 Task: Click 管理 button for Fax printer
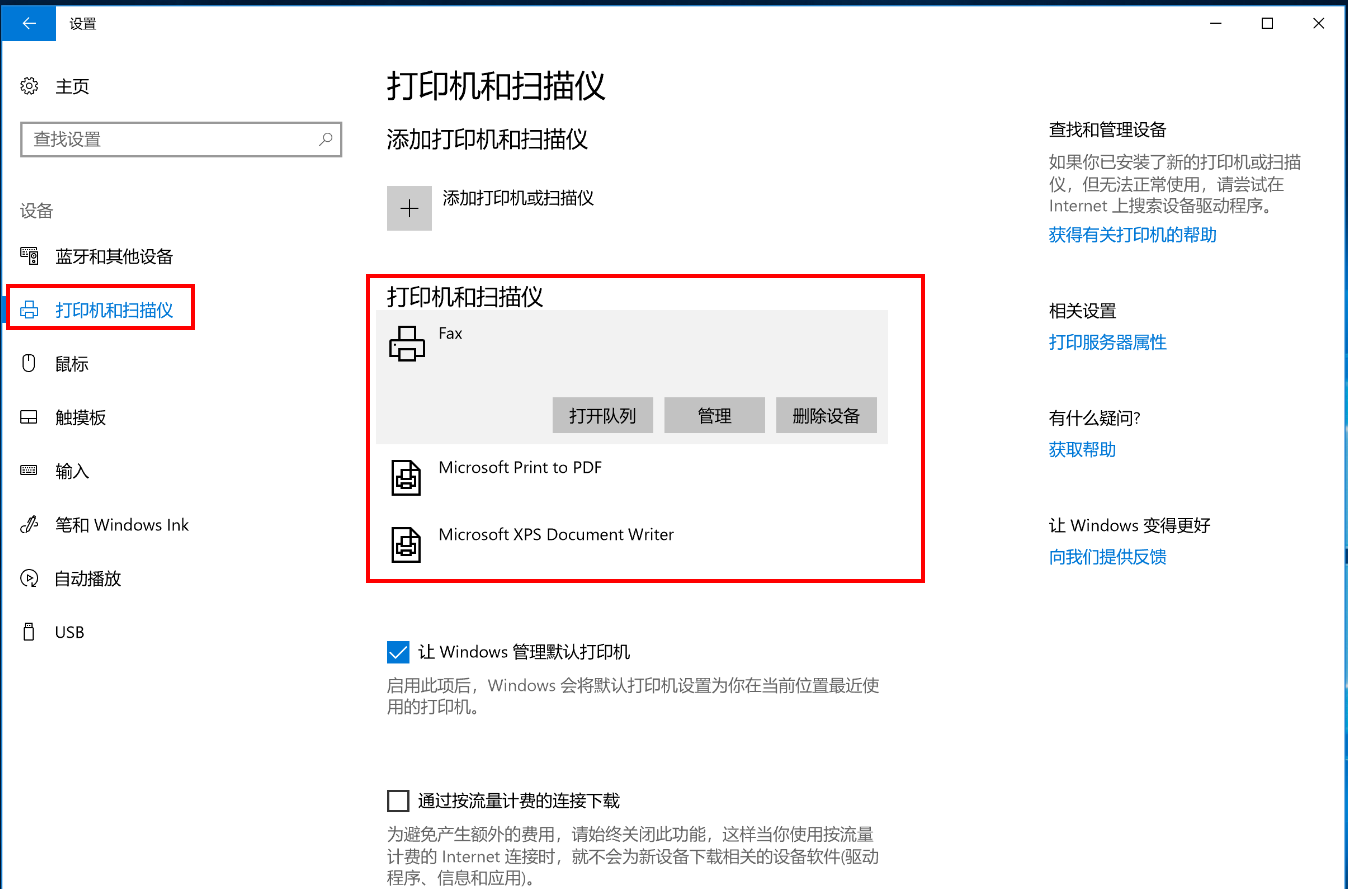point(714,416)
